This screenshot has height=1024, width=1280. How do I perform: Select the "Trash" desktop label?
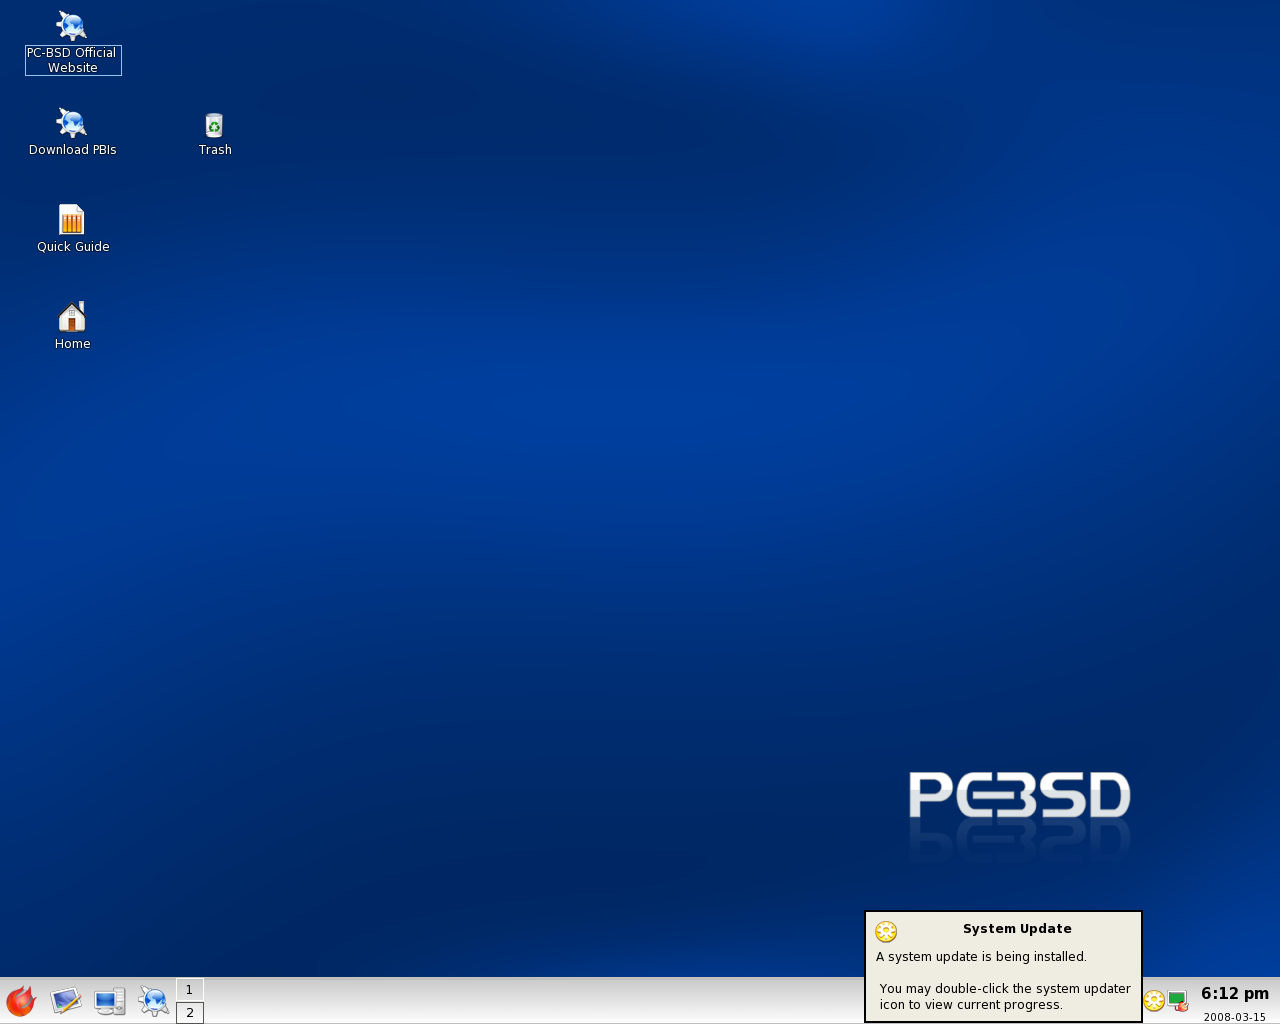point(215,150)
